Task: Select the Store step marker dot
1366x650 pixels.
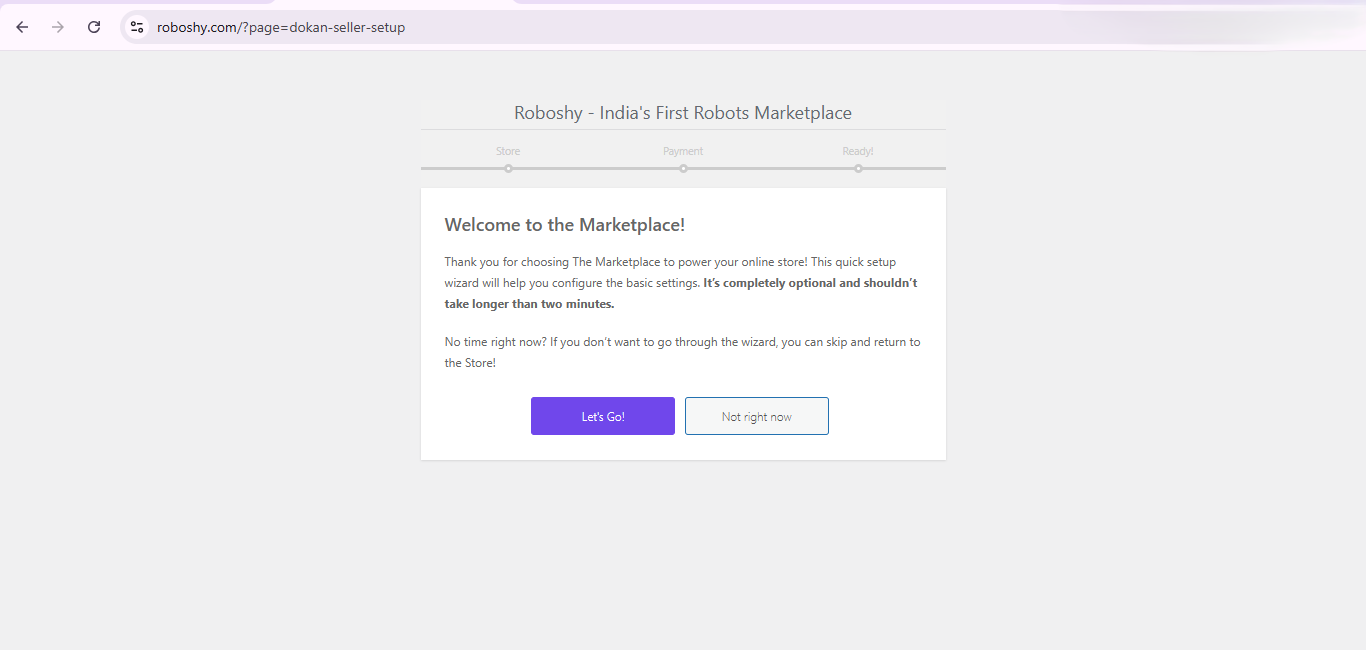Action: 508,169
